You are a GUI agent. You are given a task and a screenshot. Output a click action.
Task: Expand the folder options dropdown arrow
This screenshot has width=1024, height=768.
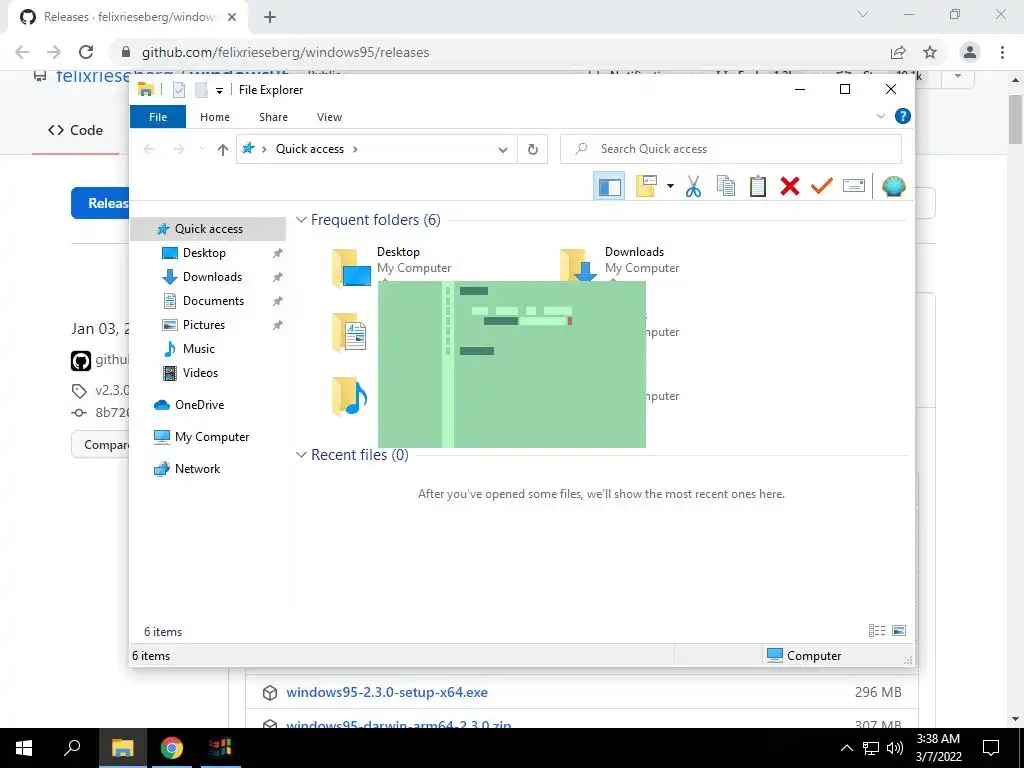click(x=670, y=187)
